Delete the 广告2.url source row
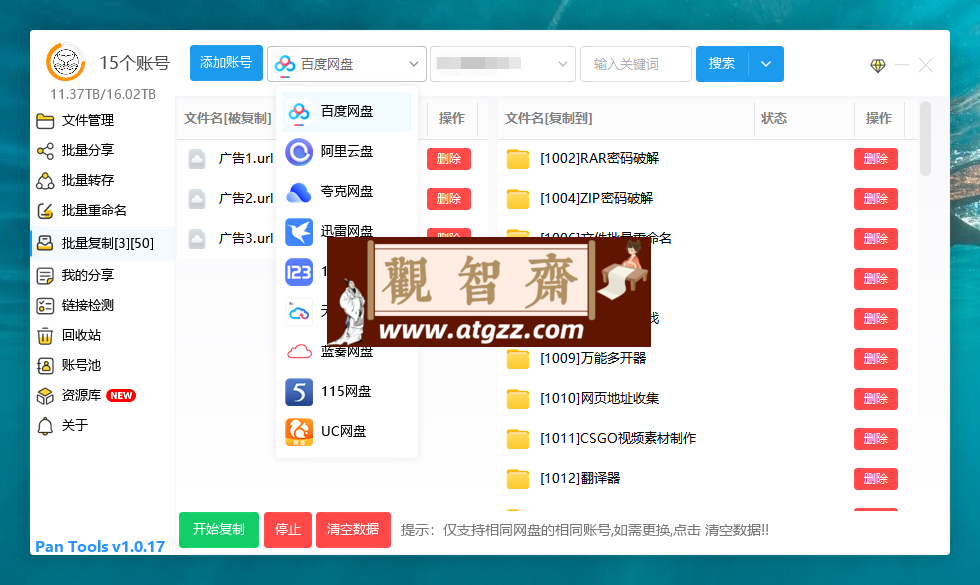 coord(449,199)
